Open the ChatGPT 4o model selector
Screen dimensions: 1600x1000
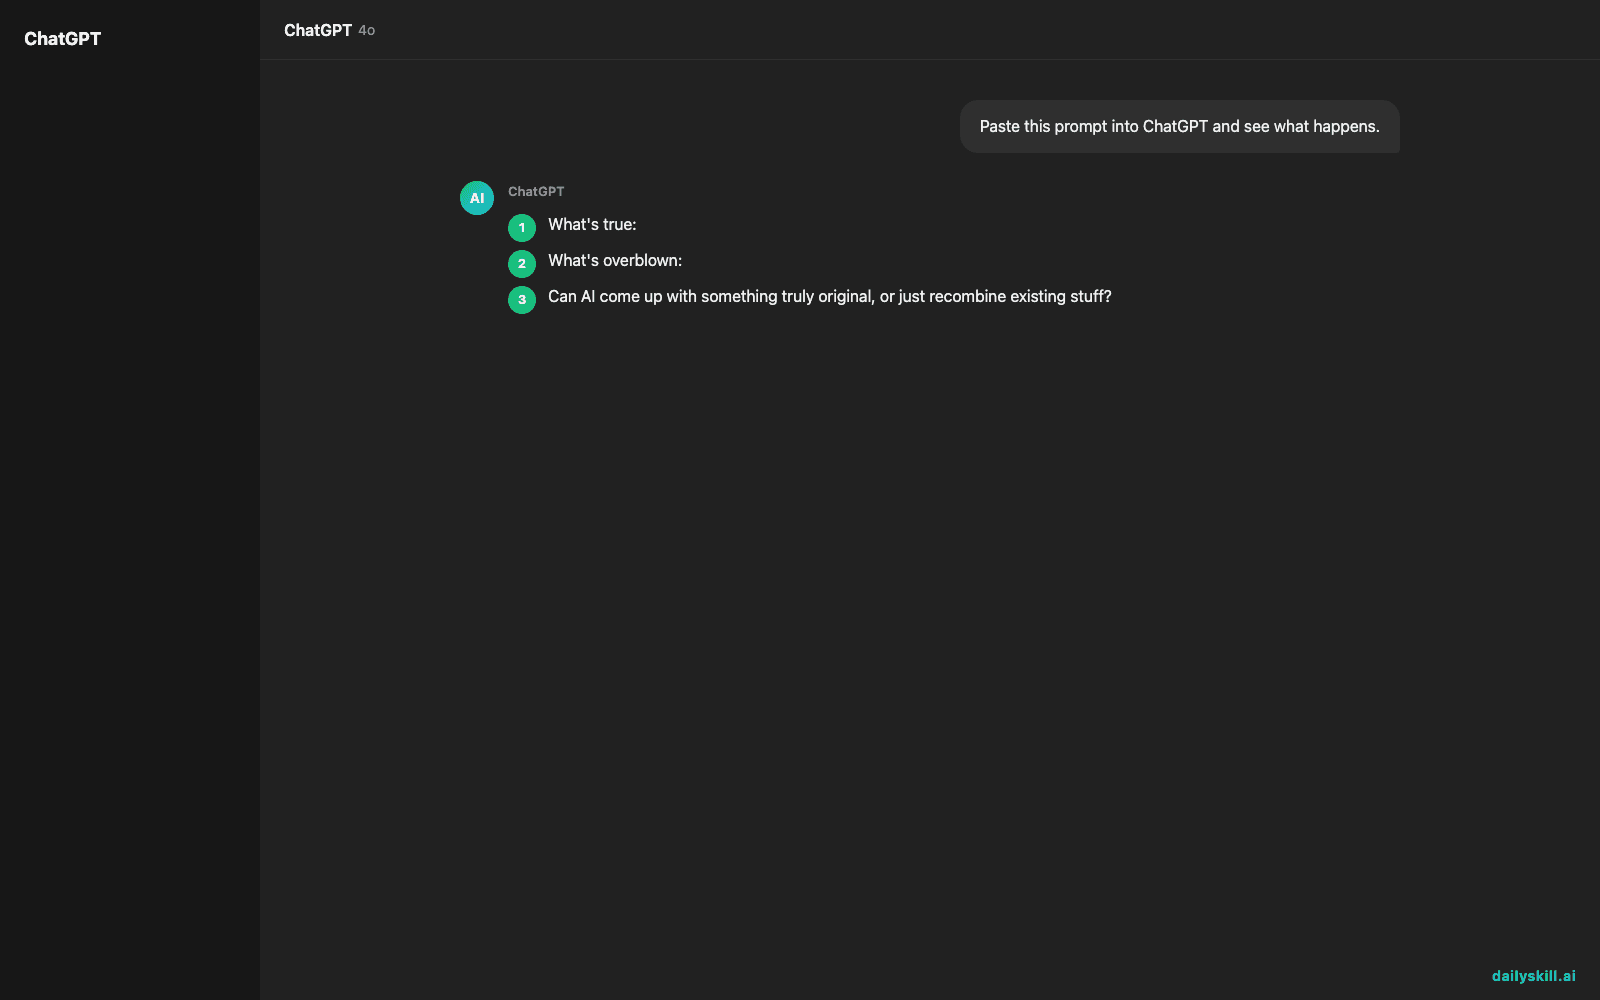click(329, 30)
